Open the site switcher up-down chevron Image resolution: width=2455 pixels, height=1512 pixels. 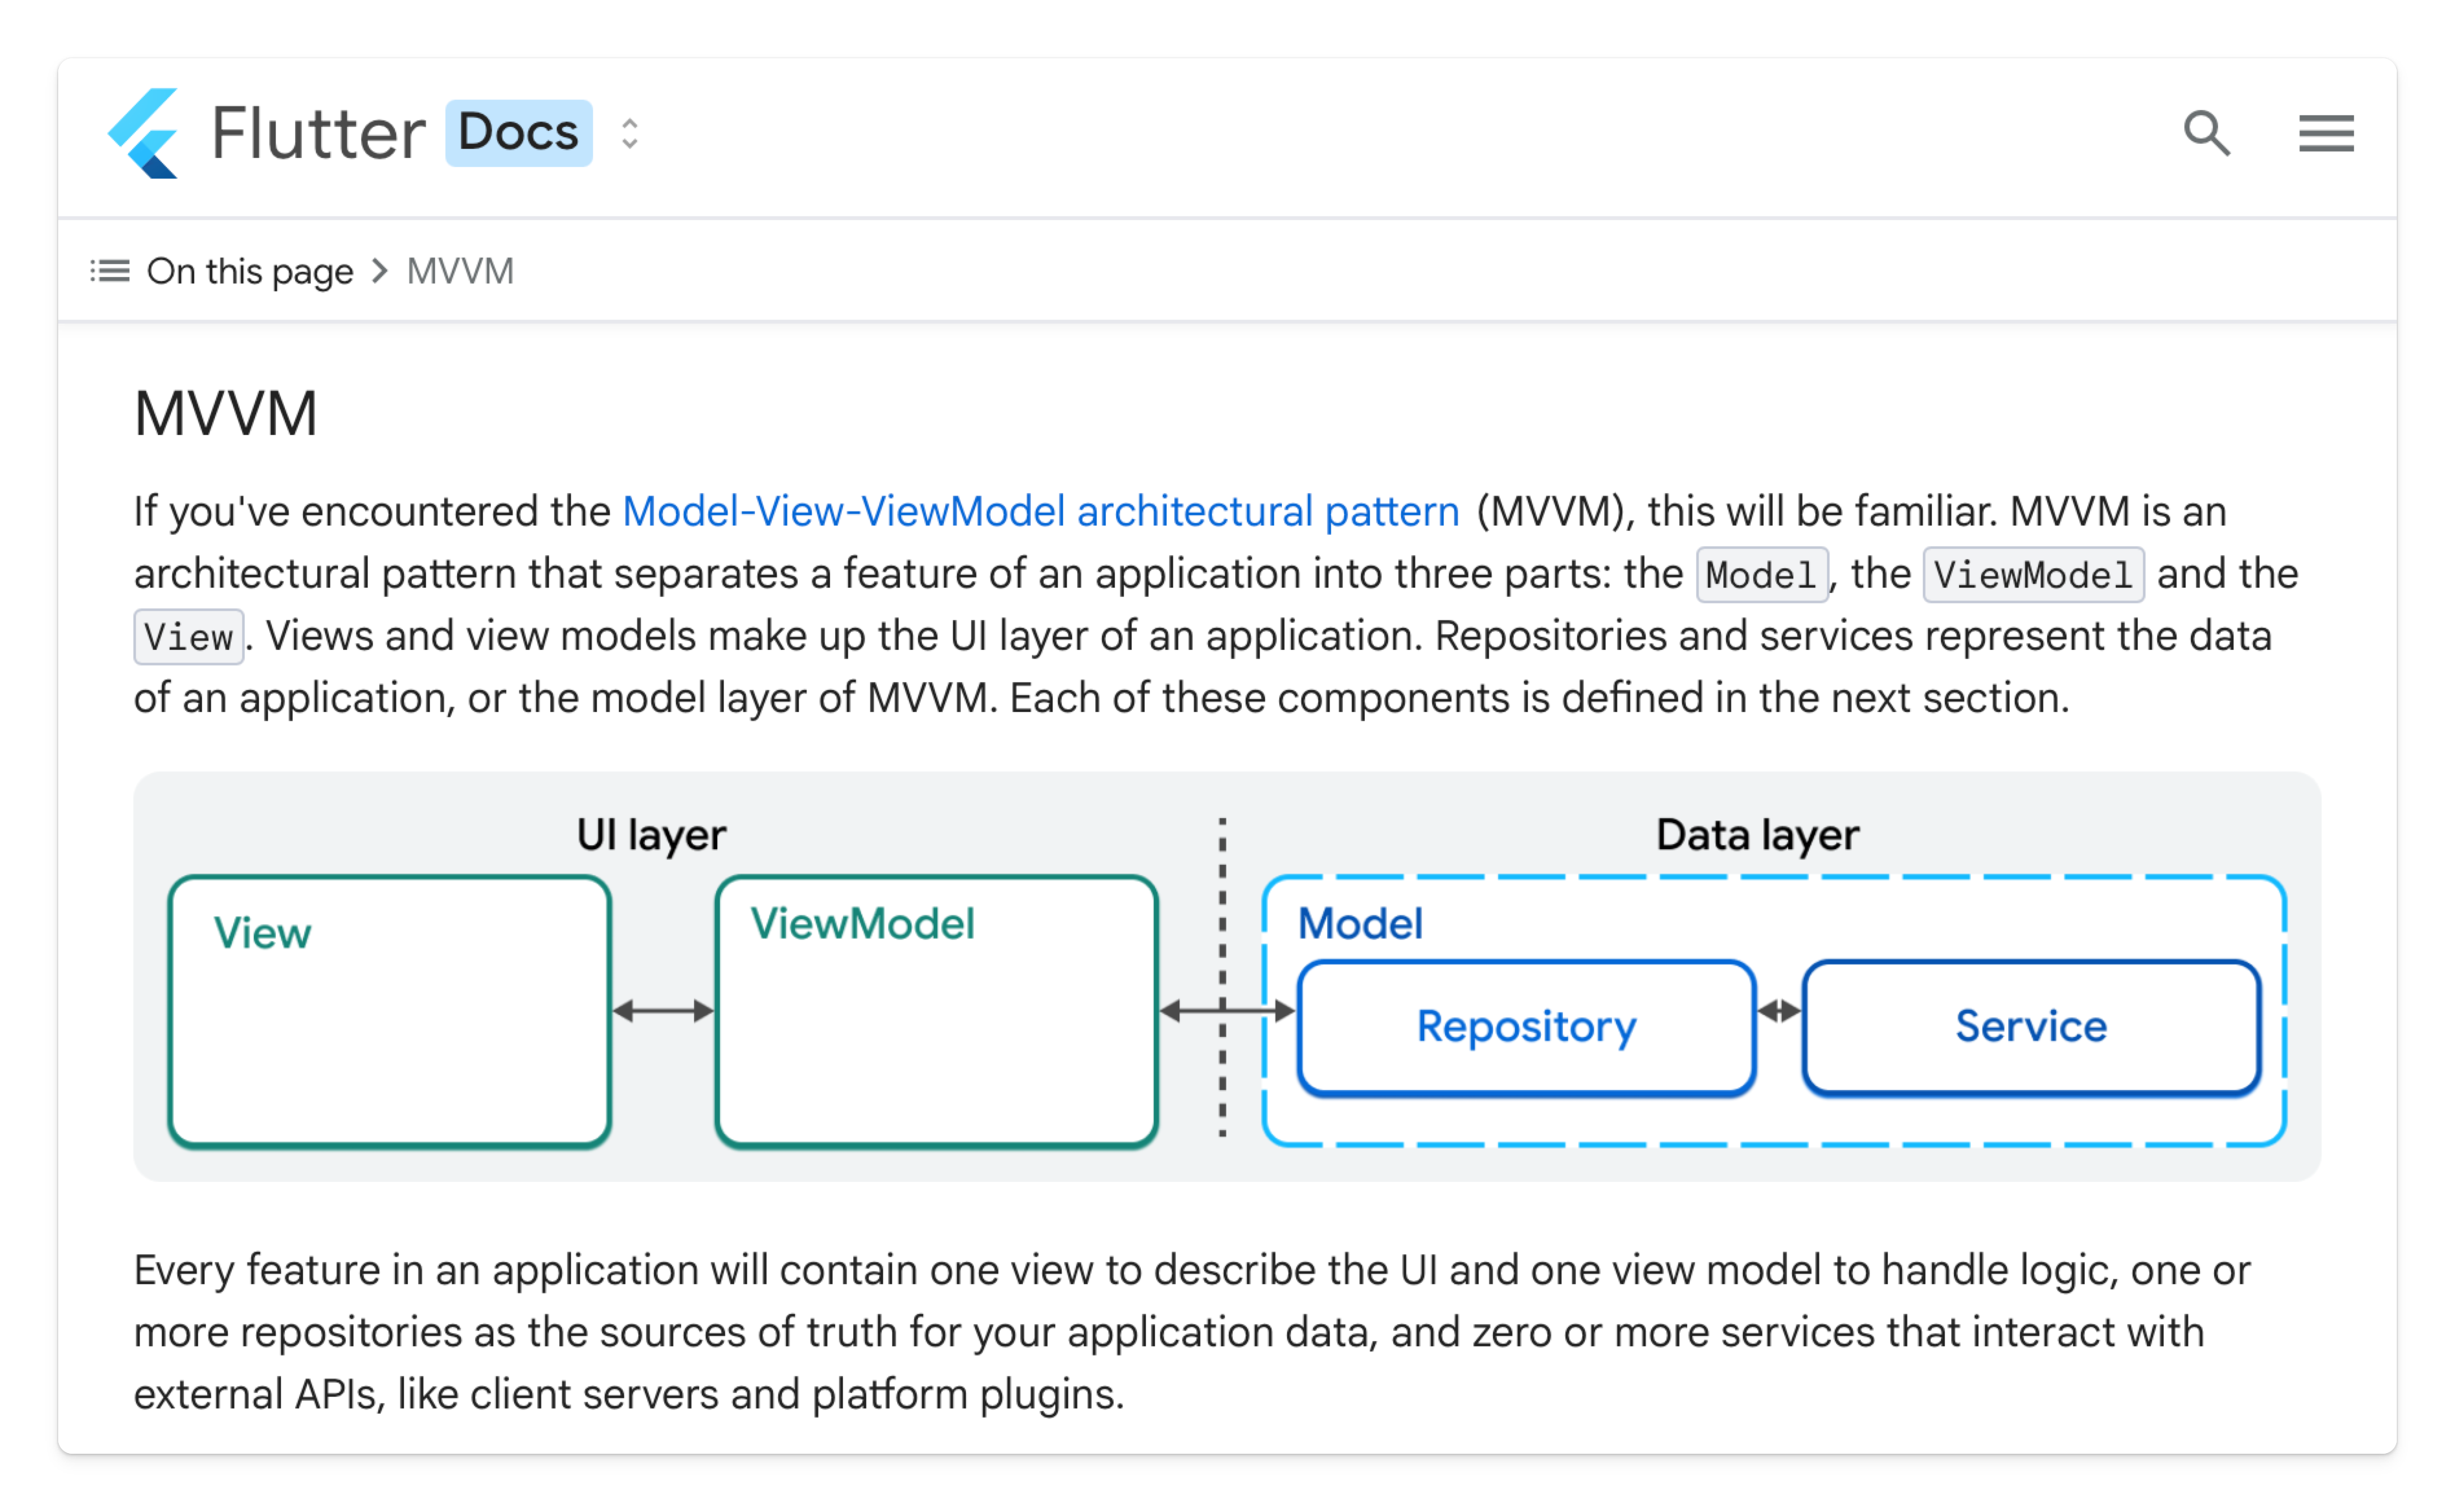tap(629, 133)
